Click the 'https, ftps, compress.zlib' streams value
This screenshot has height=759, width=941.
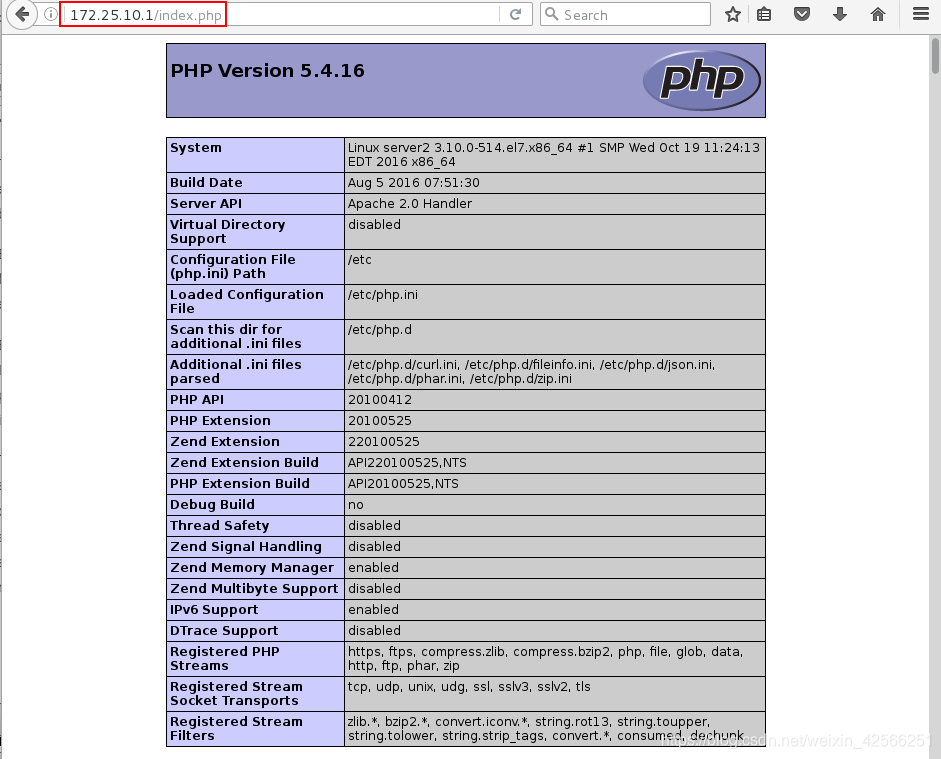546,659
